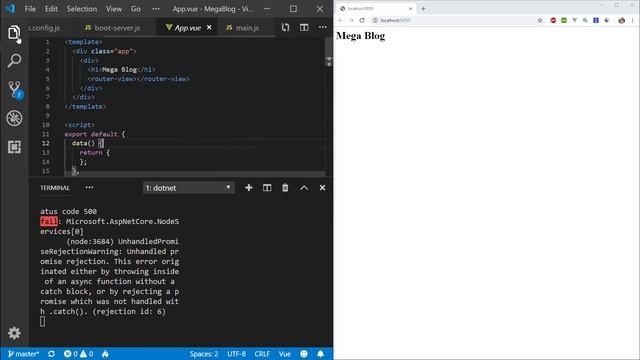Open browser profile avatar

[621, 20]
